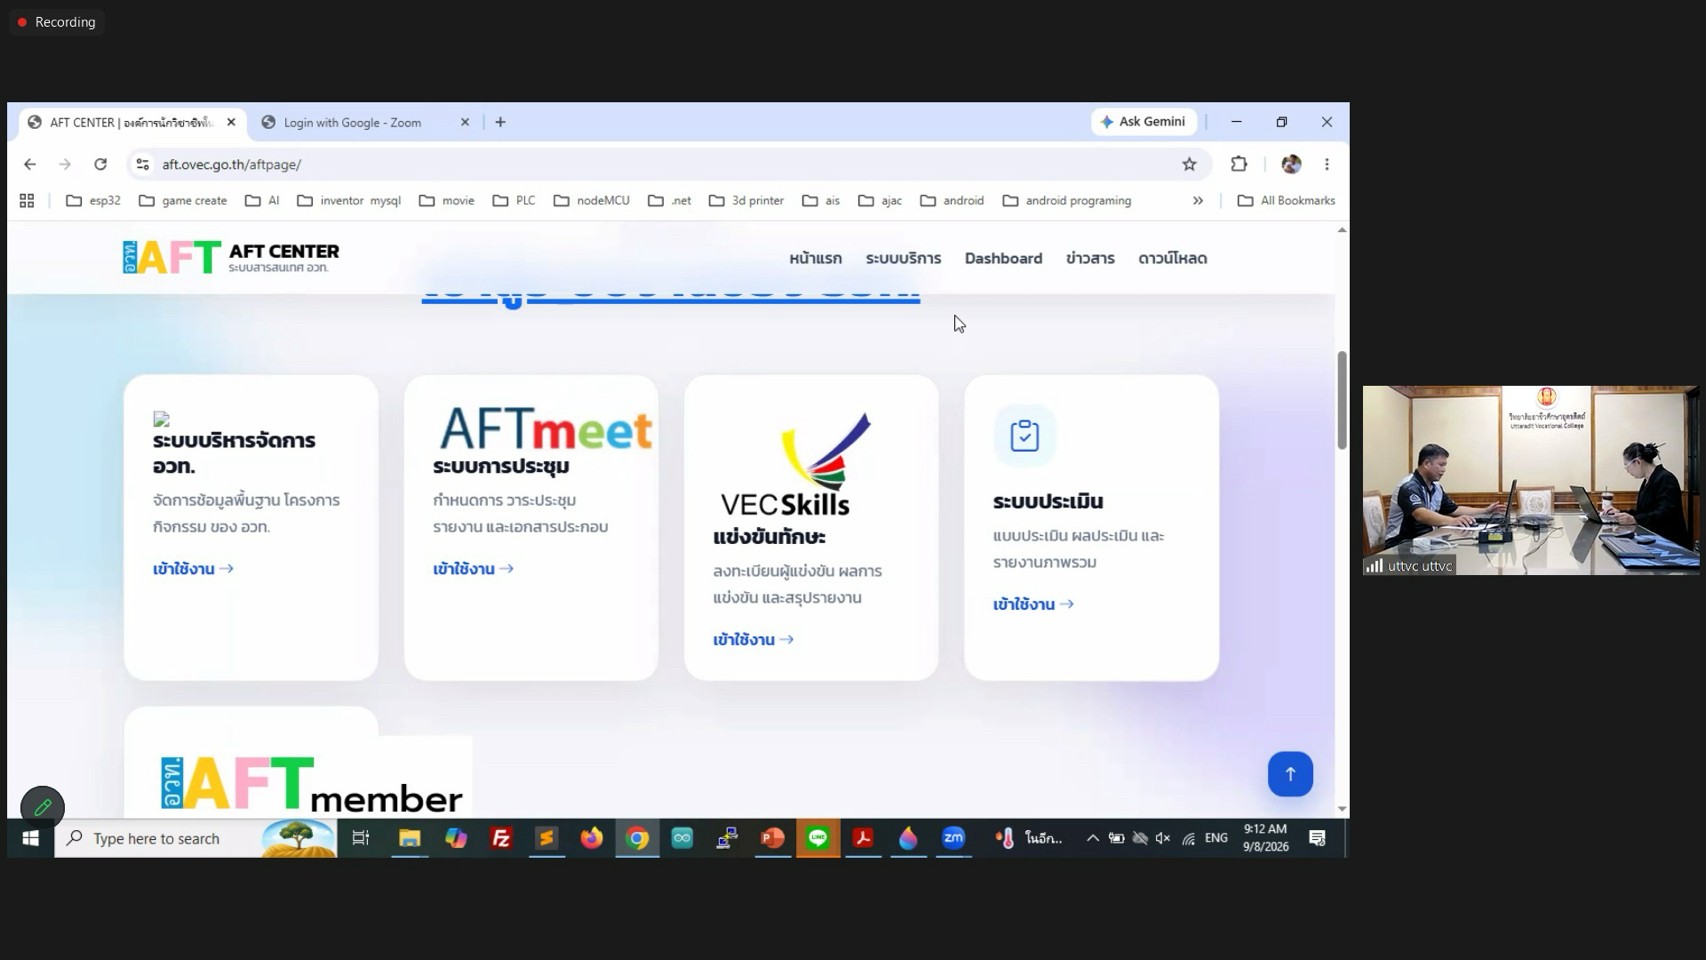Open the Dashboard menu item
The image size is (1706, 960).
coord(1003,258)
